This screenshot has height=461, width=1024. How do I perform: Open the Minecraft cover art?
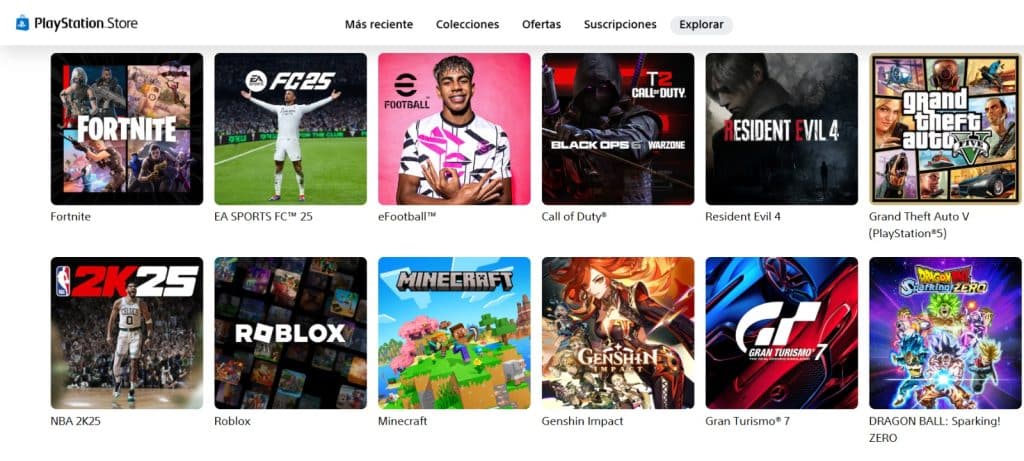point(455,333)
